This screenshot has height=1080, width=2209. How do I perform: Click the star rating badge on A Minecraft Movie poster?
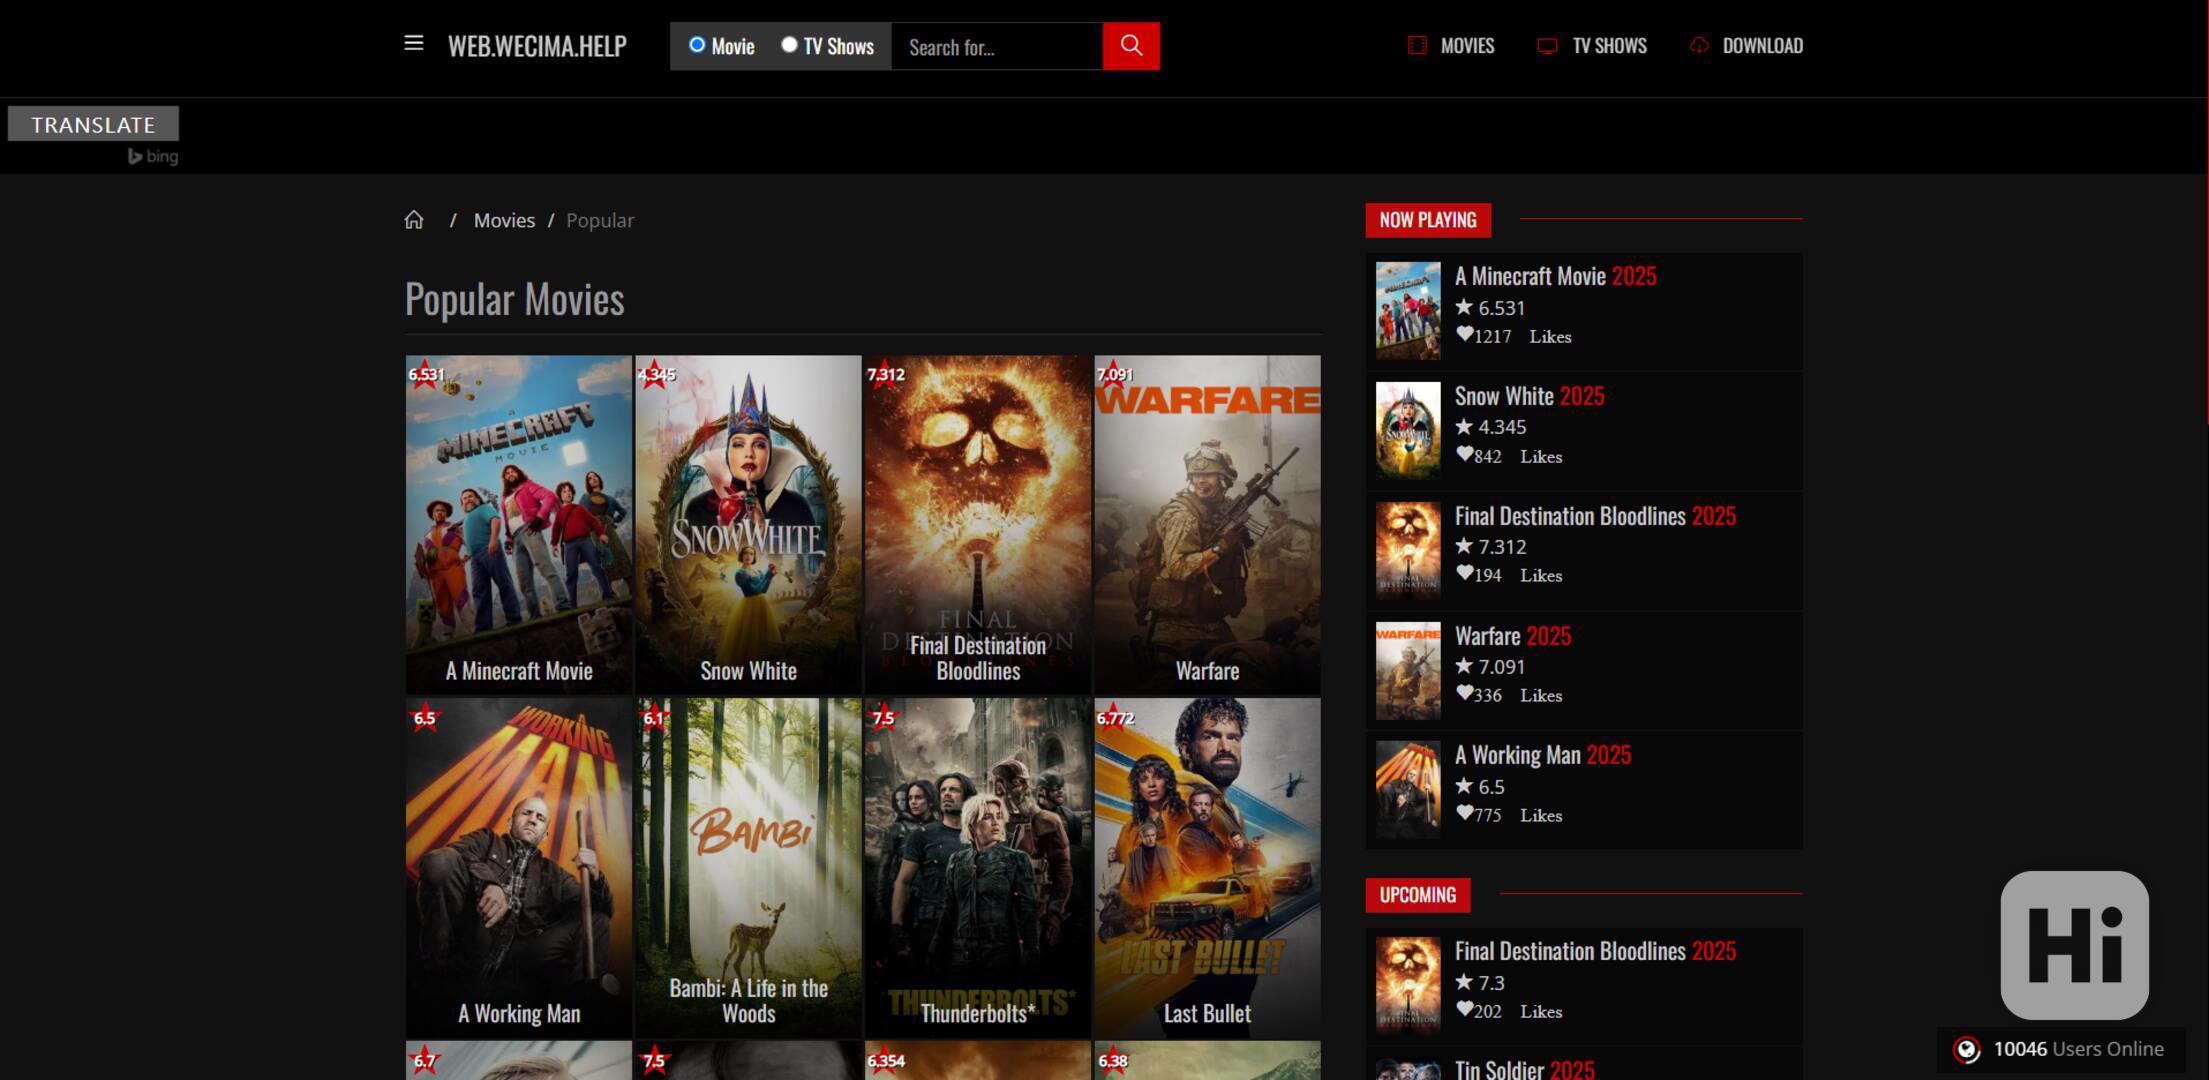click(x=426, y=375)
